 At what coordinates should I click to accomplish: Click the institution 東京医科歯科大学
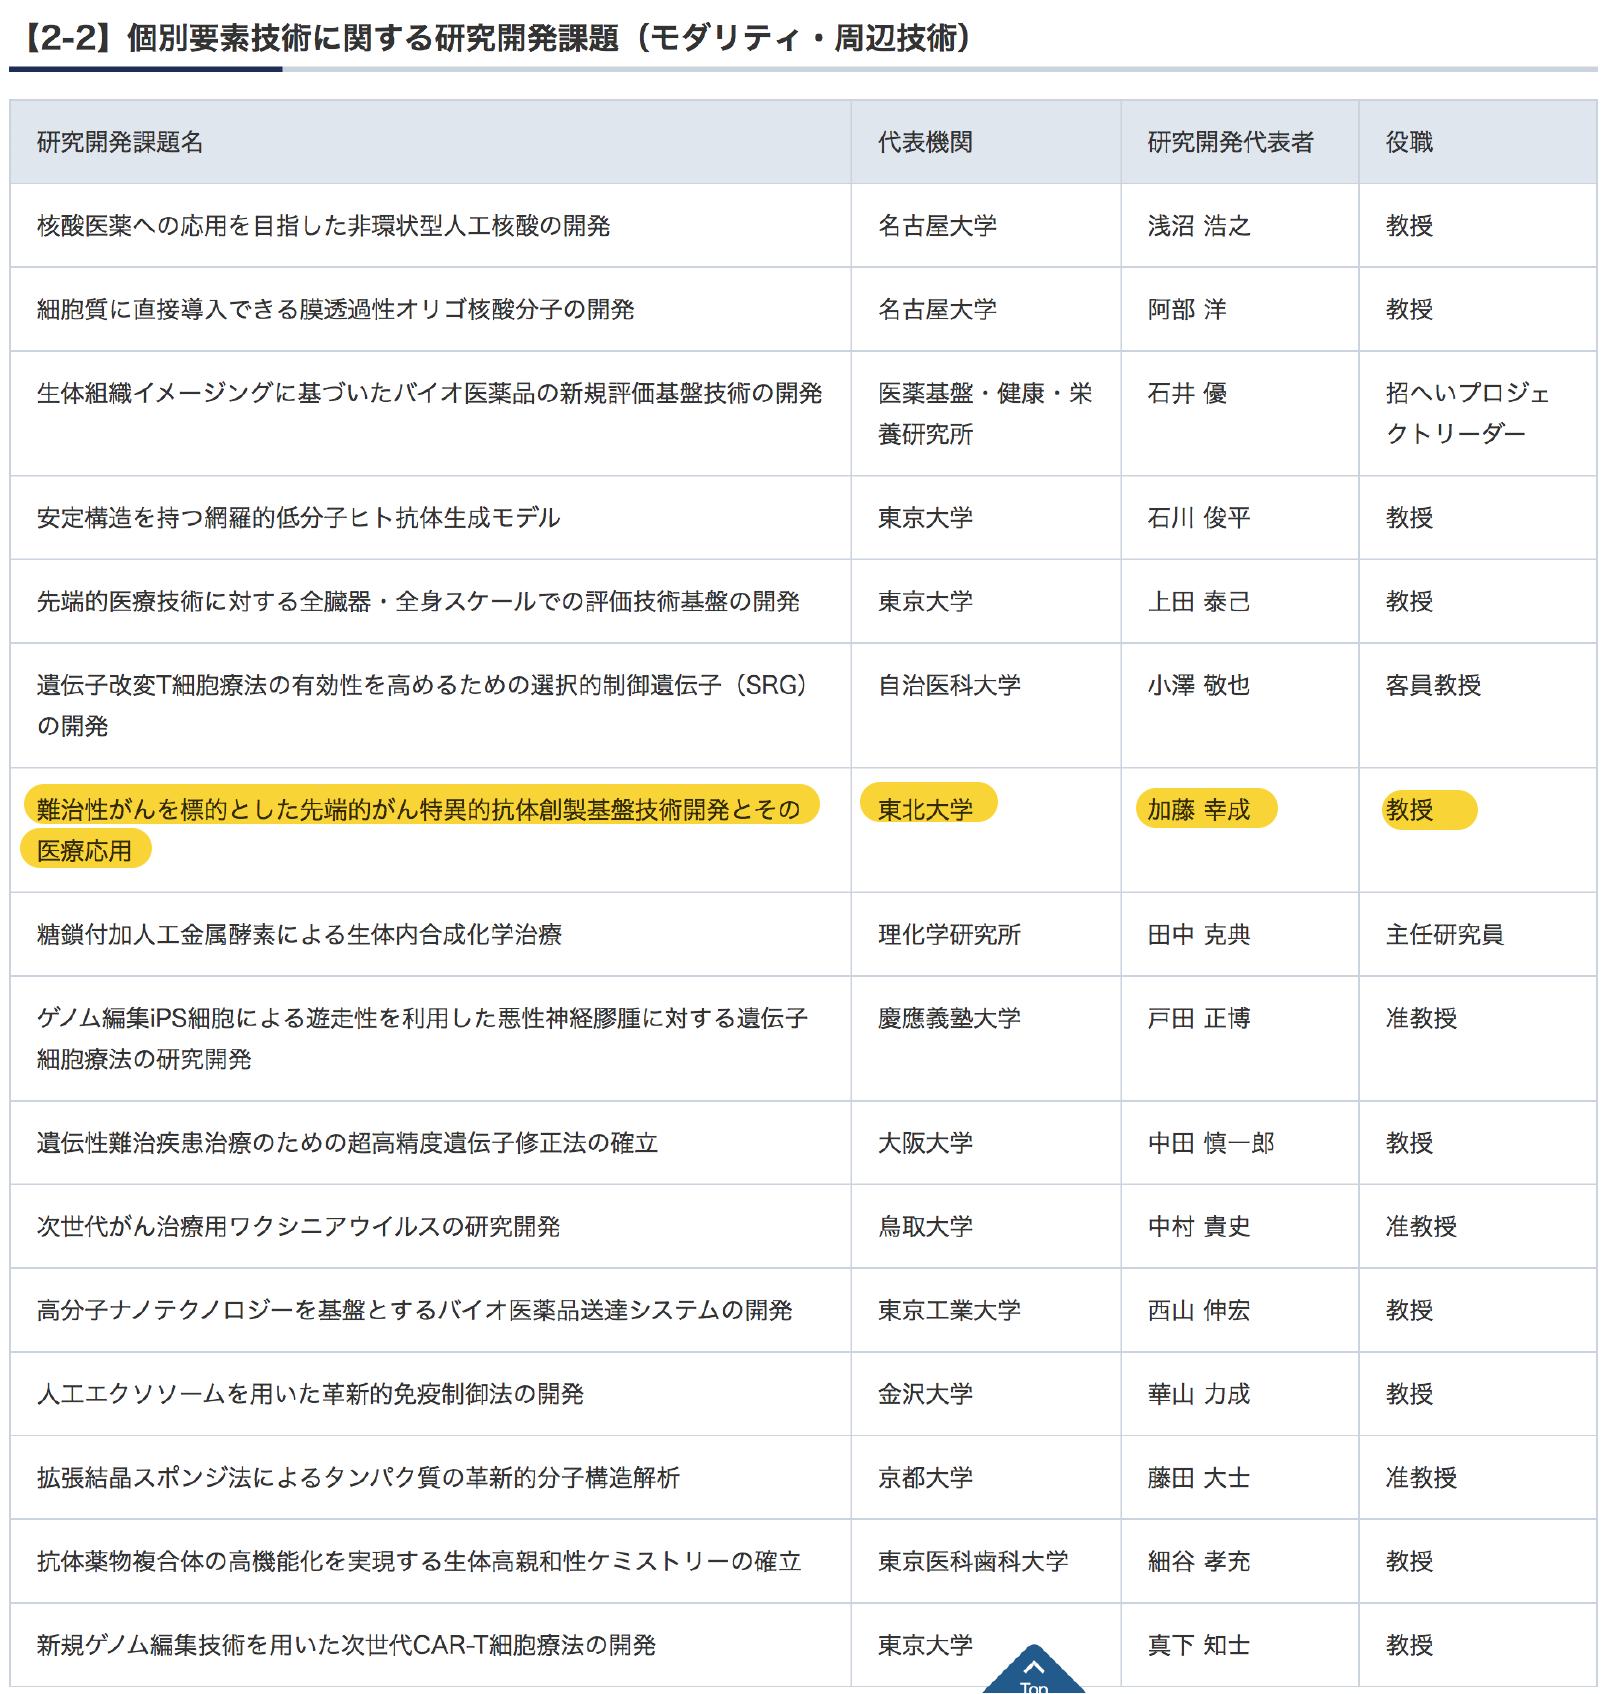point(973,1563)
